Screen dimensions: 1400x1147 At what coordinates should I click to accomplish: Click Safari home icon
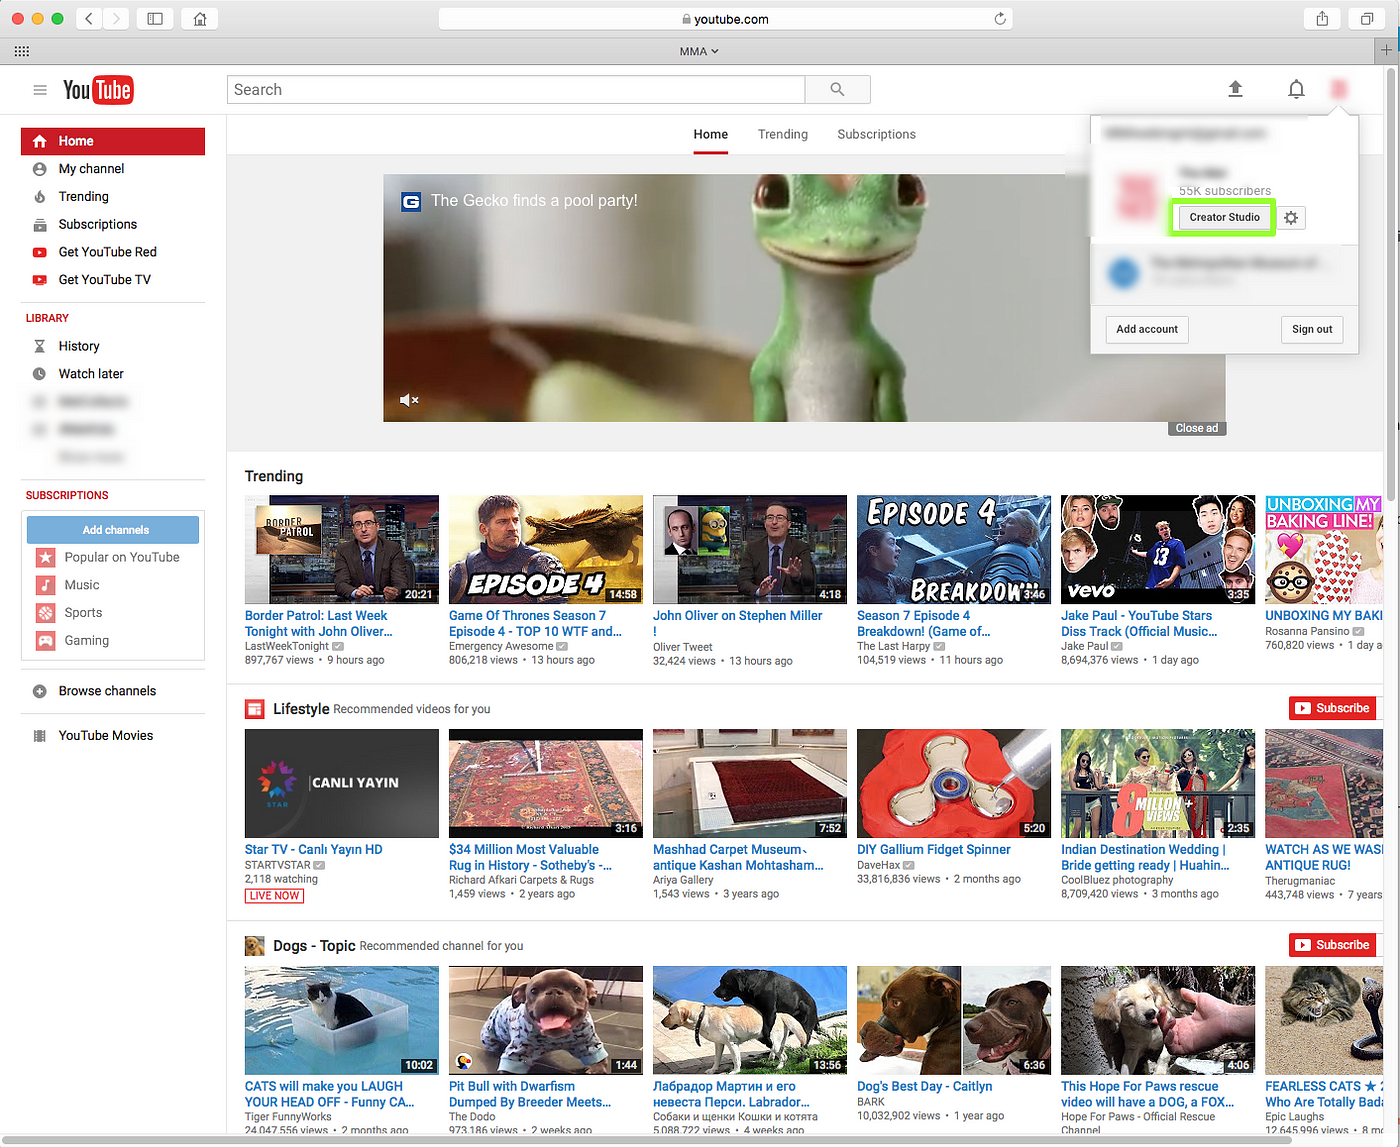(200, 18)
